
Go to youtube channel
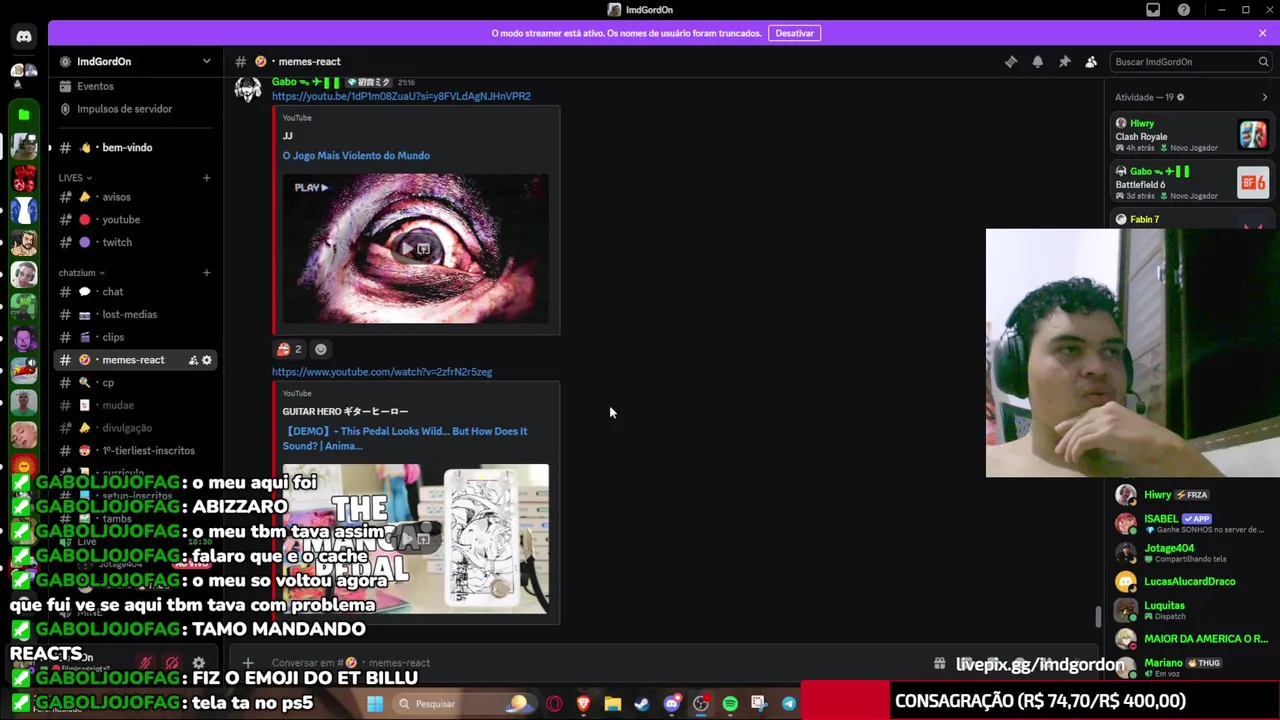(135, 220)
